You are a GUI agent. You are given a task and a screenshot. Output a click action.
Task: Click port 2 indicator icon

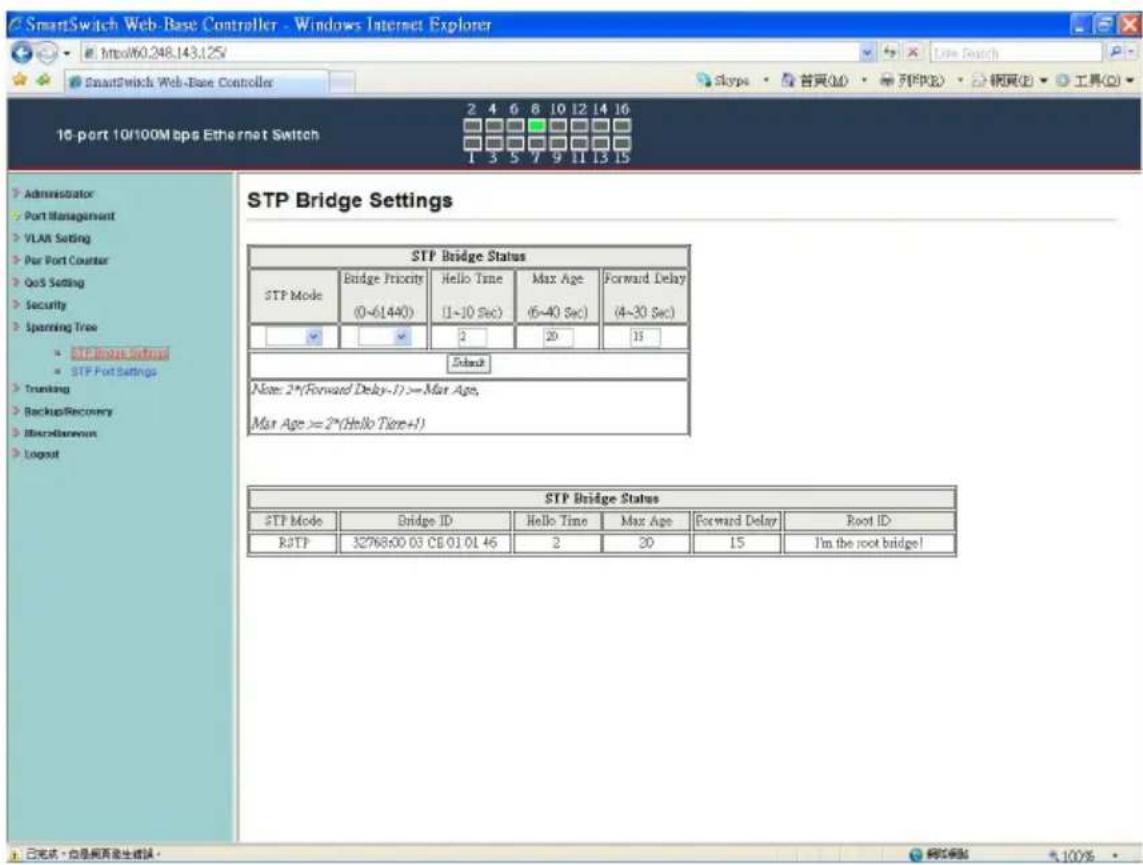[472, 125]
